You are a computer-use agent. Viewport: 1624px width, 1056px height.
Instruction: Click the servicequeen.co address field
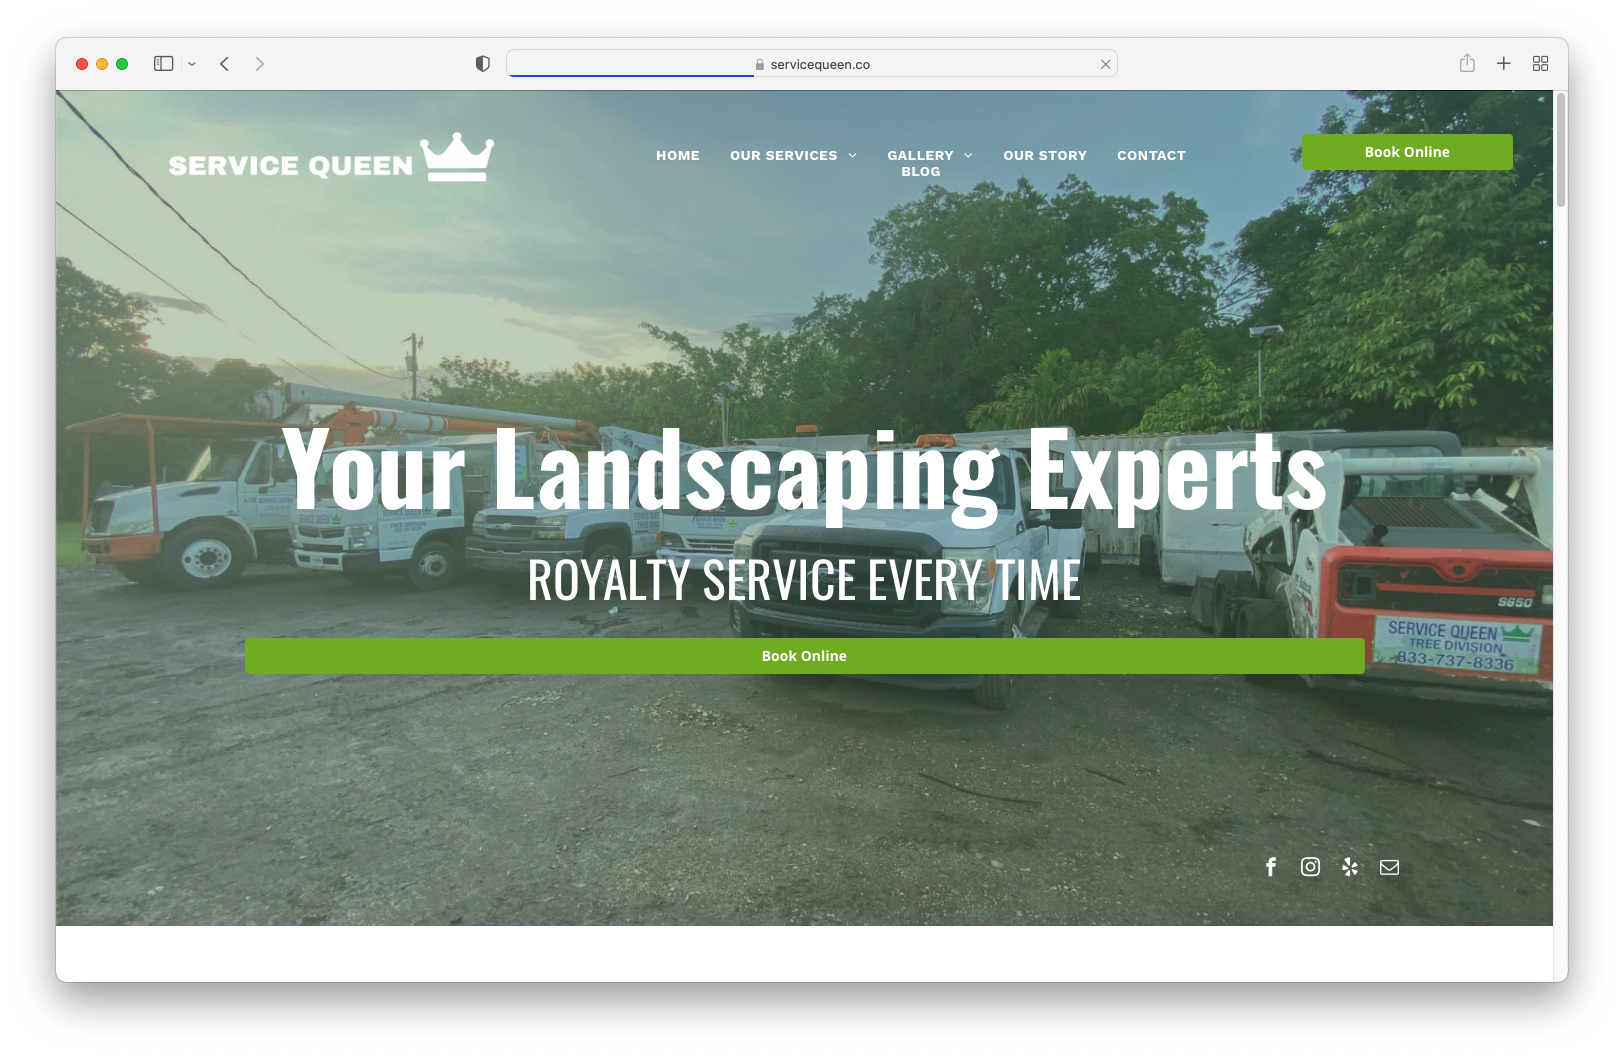(x=812, y=64)
